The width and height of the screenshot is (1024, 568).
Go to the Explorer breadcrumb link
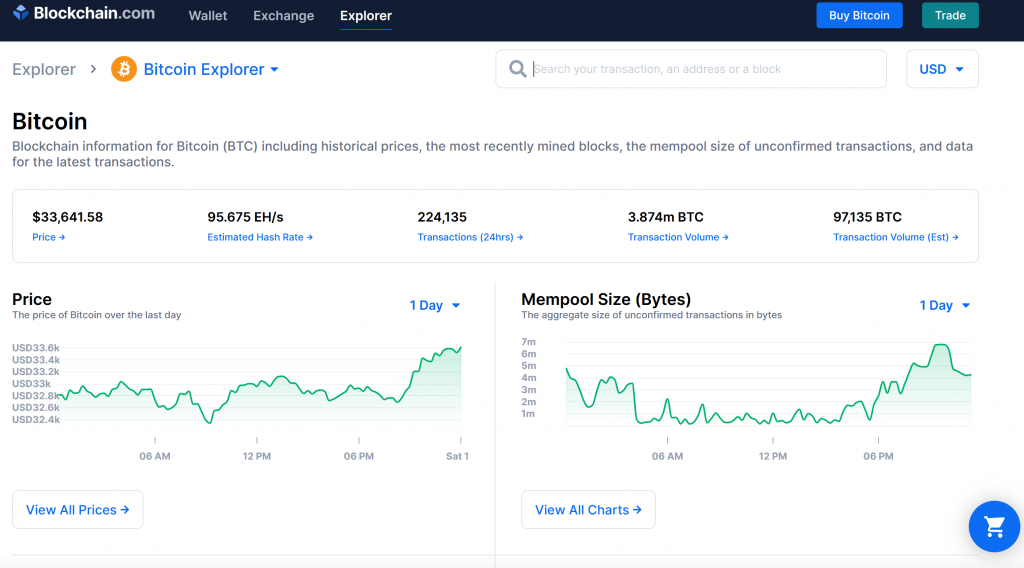pyautogui.click(x=44, y=69)
